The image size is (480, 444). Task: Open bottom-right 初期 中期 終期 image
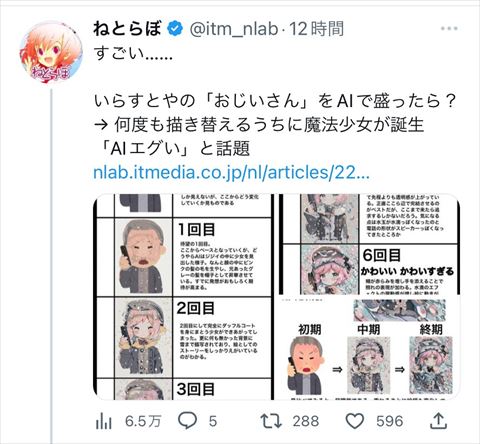click(369, 348)
